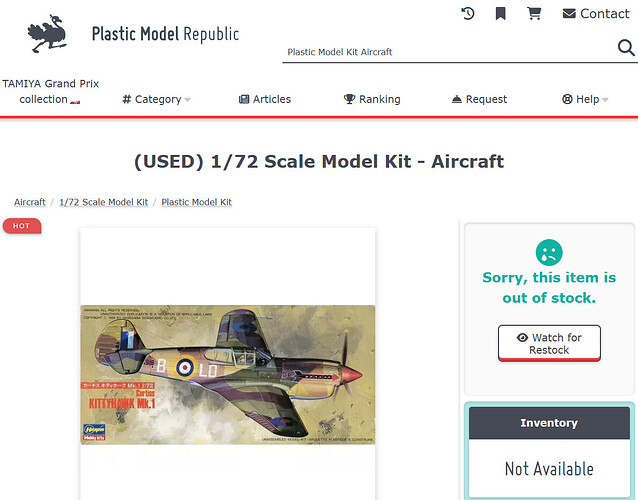Click the Plastic Model Republic bird logo
Viewport: 638px width, 500px height.
click(x=47, y=34)
